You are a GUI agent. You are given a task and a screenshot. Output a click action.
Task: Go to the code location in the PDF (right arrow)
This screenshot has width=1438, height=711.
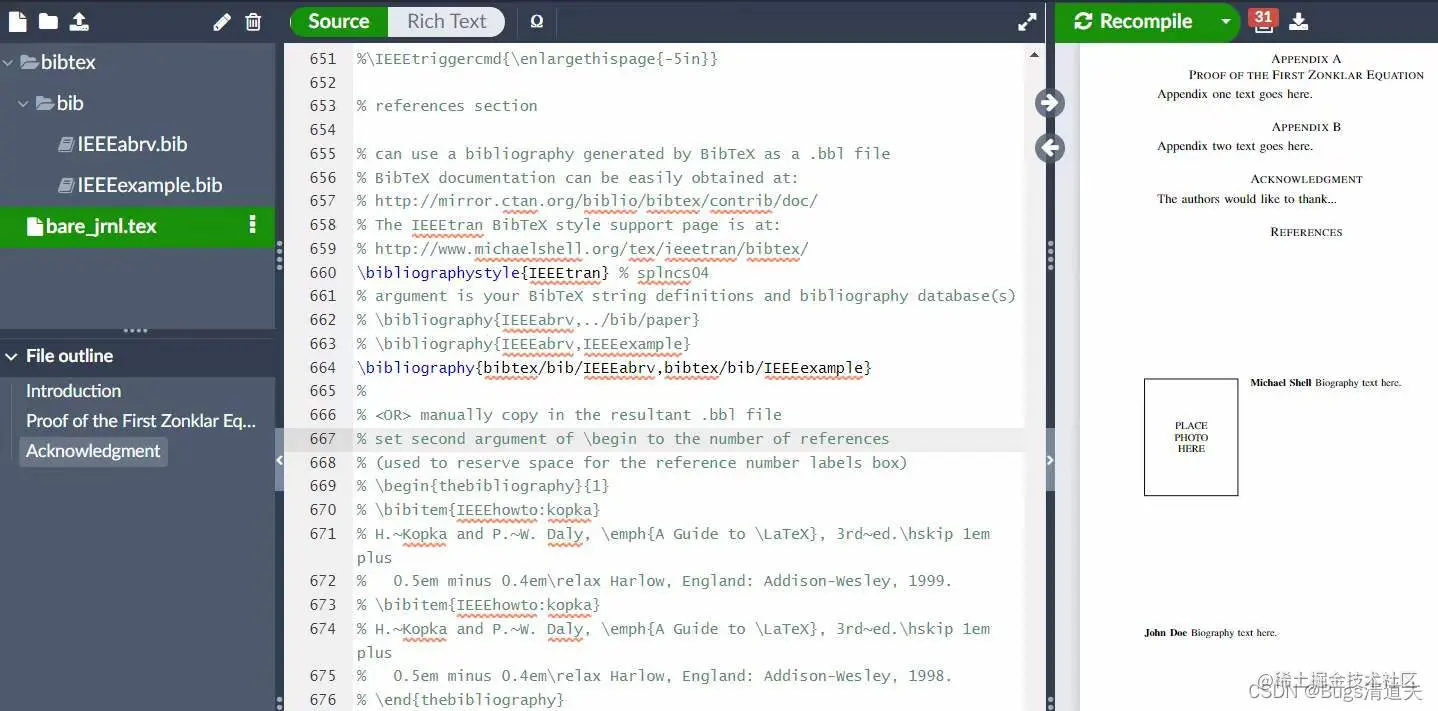click(1049, 102)
